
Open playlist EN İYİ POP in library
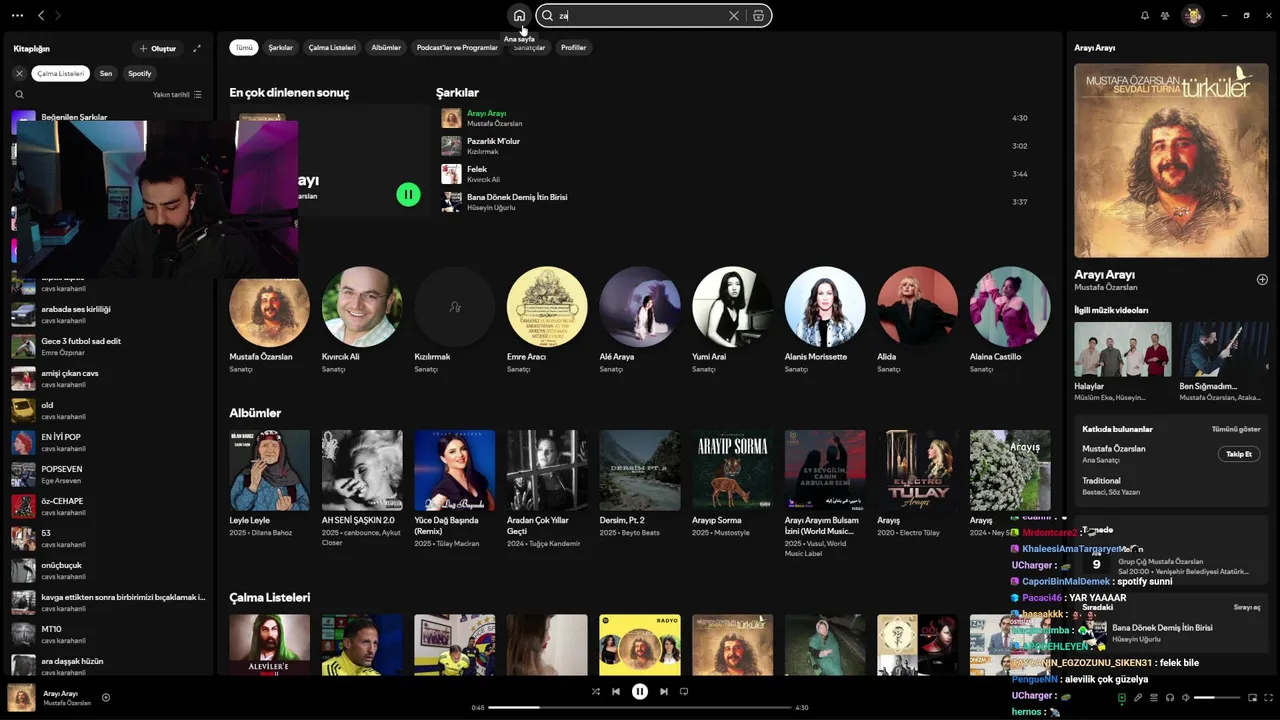pyautogui.click(x=108, y=442)
